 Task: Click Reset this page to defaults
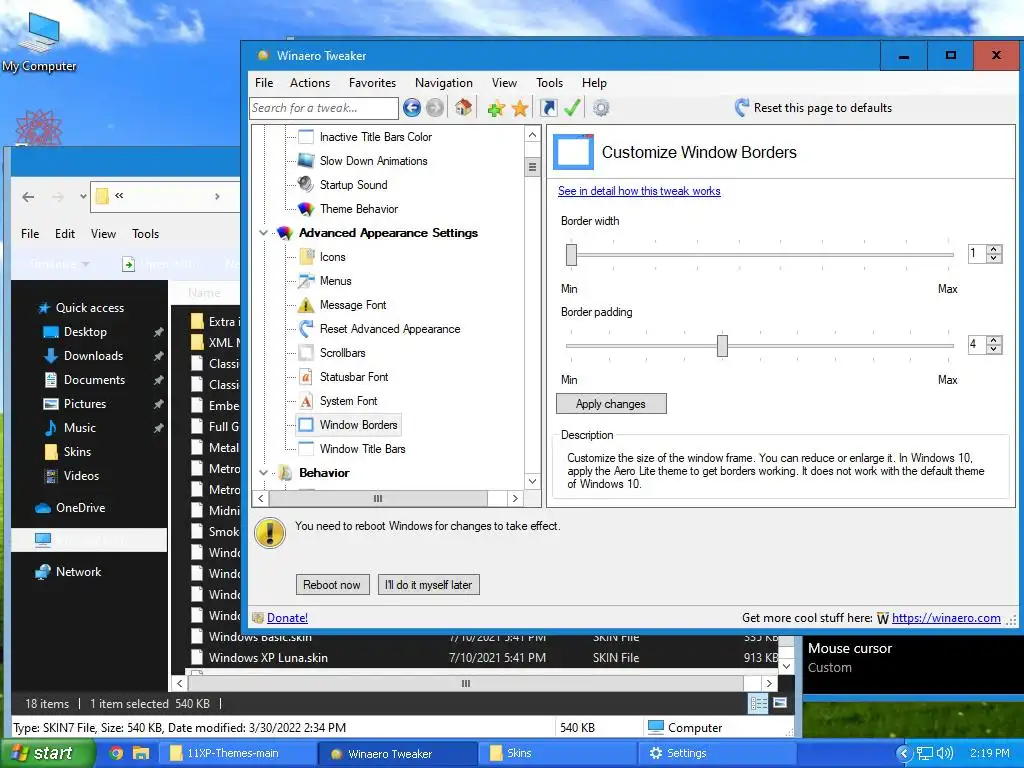[x=813, y=108]
